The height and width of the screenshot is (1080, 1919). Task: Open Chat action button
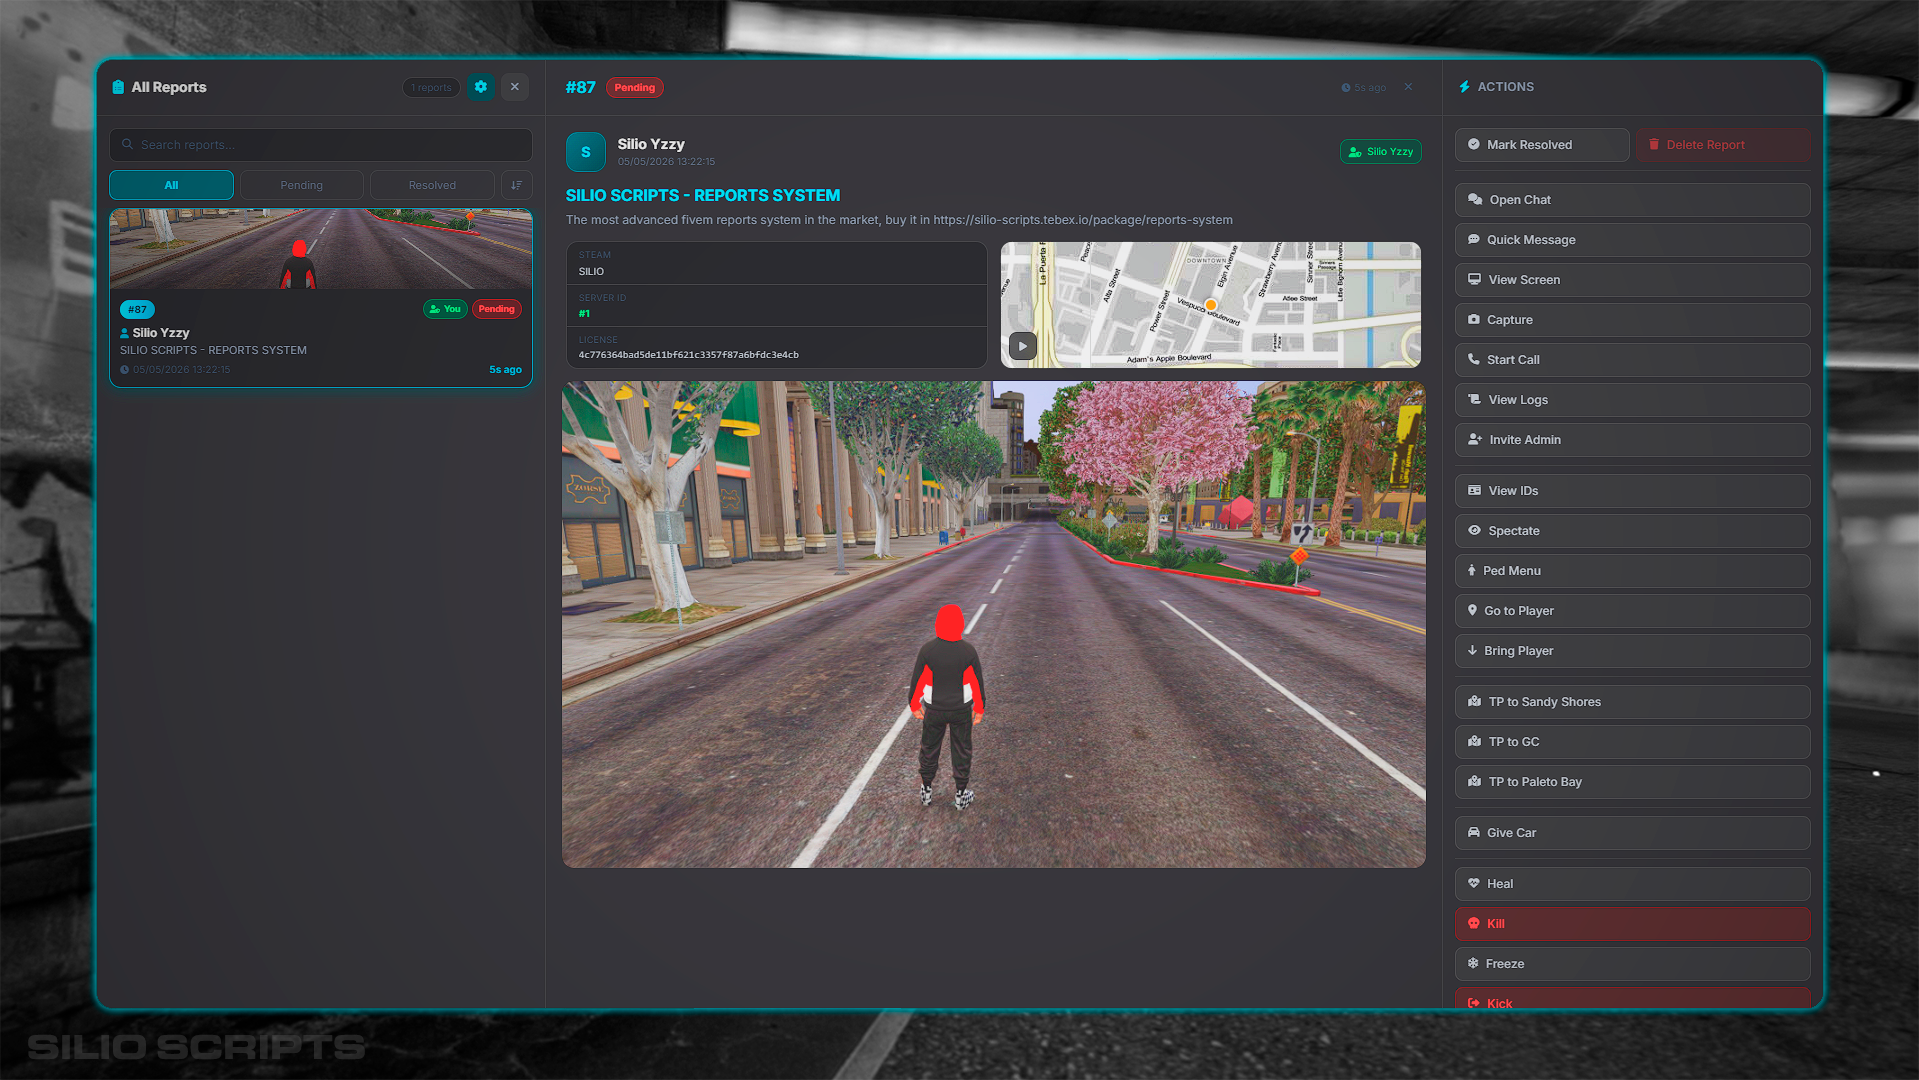coord(1633,200)
